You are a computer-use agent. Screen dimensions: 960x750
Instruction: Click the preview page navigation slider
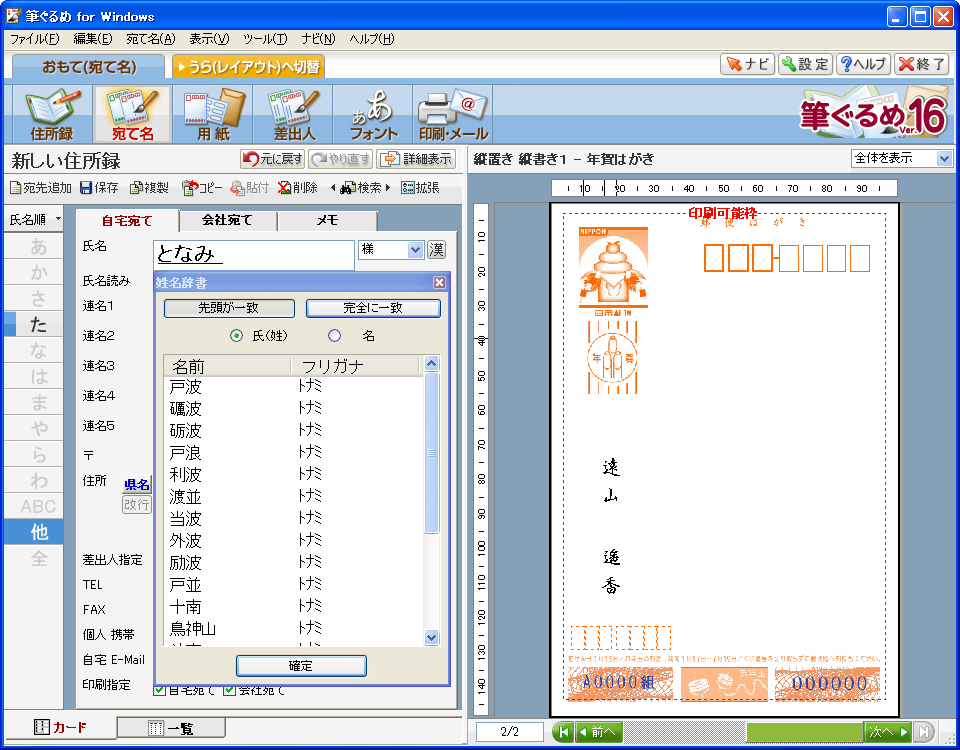(804, 732)
